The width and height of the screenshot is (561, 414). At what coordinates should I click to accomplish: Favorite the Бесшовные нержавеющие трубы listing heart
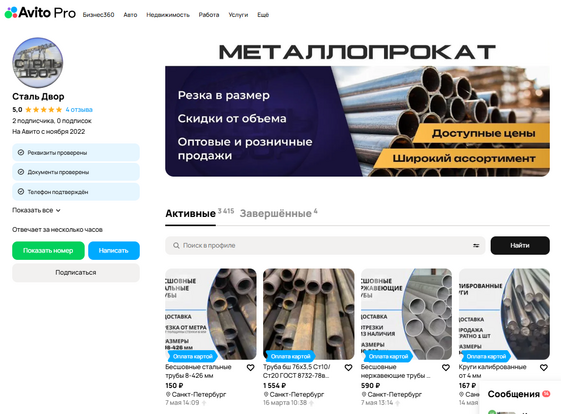pos(446,367)
